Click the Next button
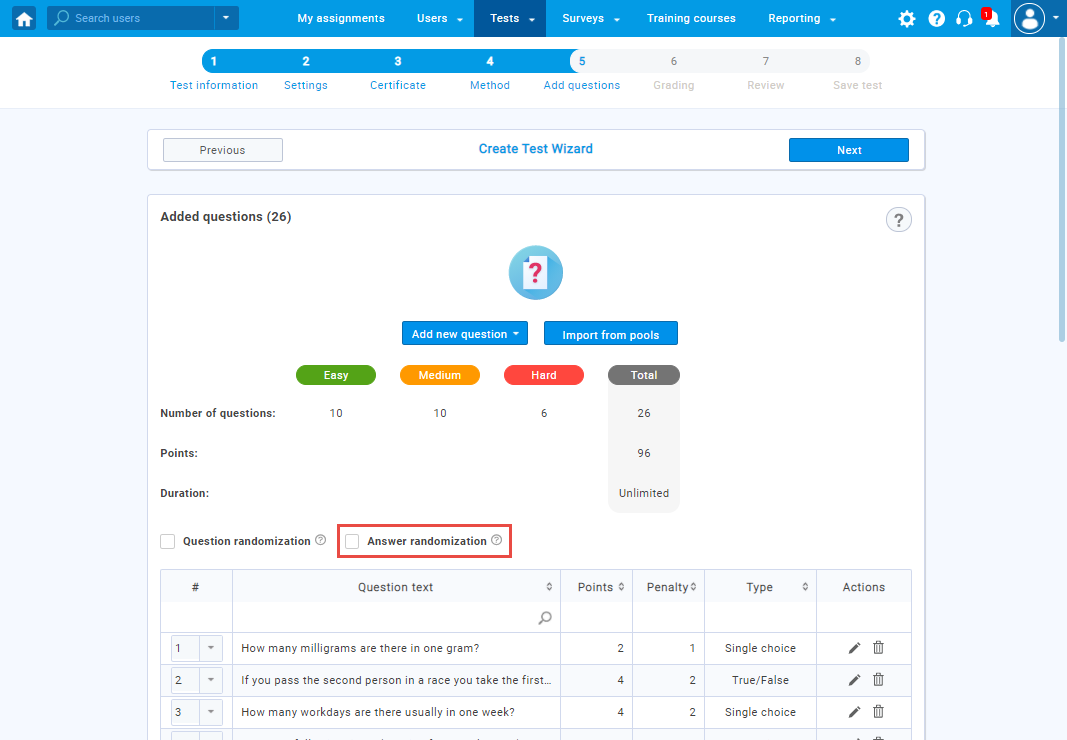 [848, 150]
